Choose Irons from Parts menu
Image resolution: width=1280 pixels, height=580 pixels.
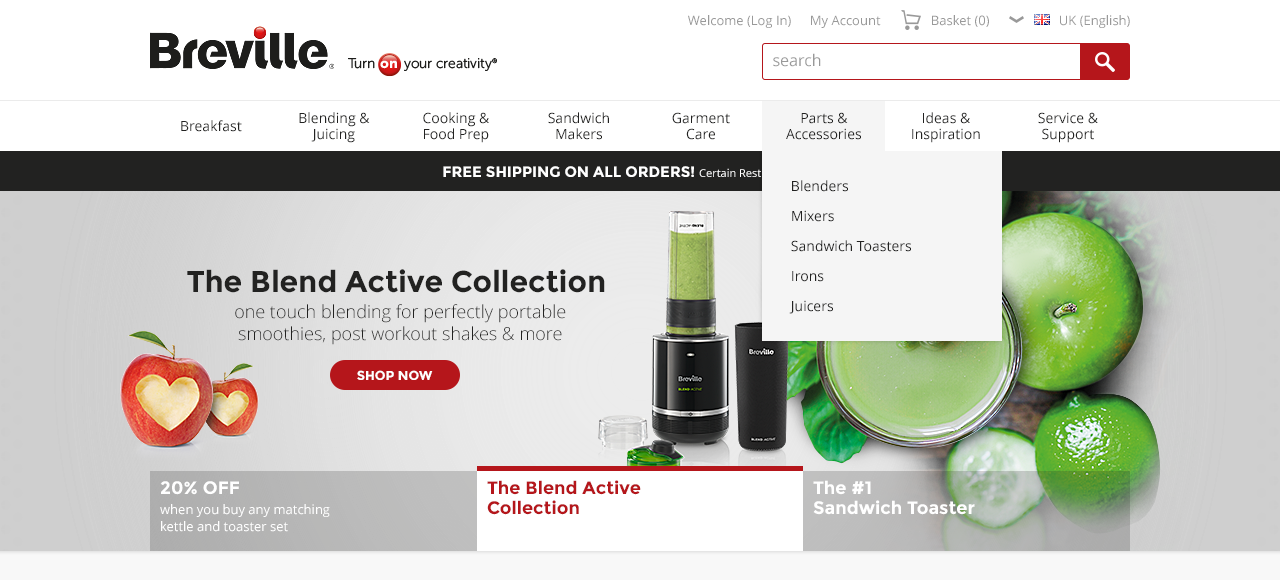pos(807,276)
